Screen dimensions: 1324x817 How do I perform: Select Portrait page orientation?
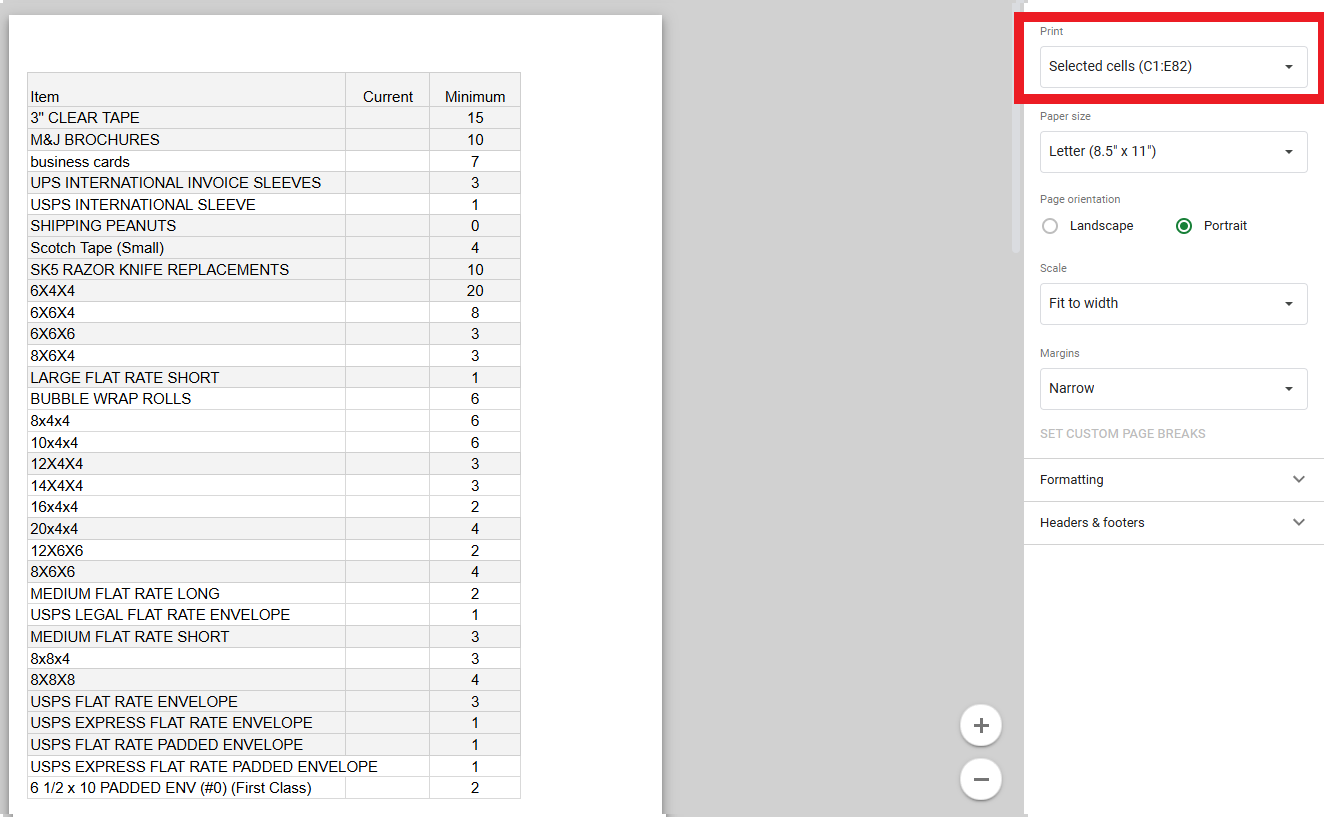[1184, 226]
